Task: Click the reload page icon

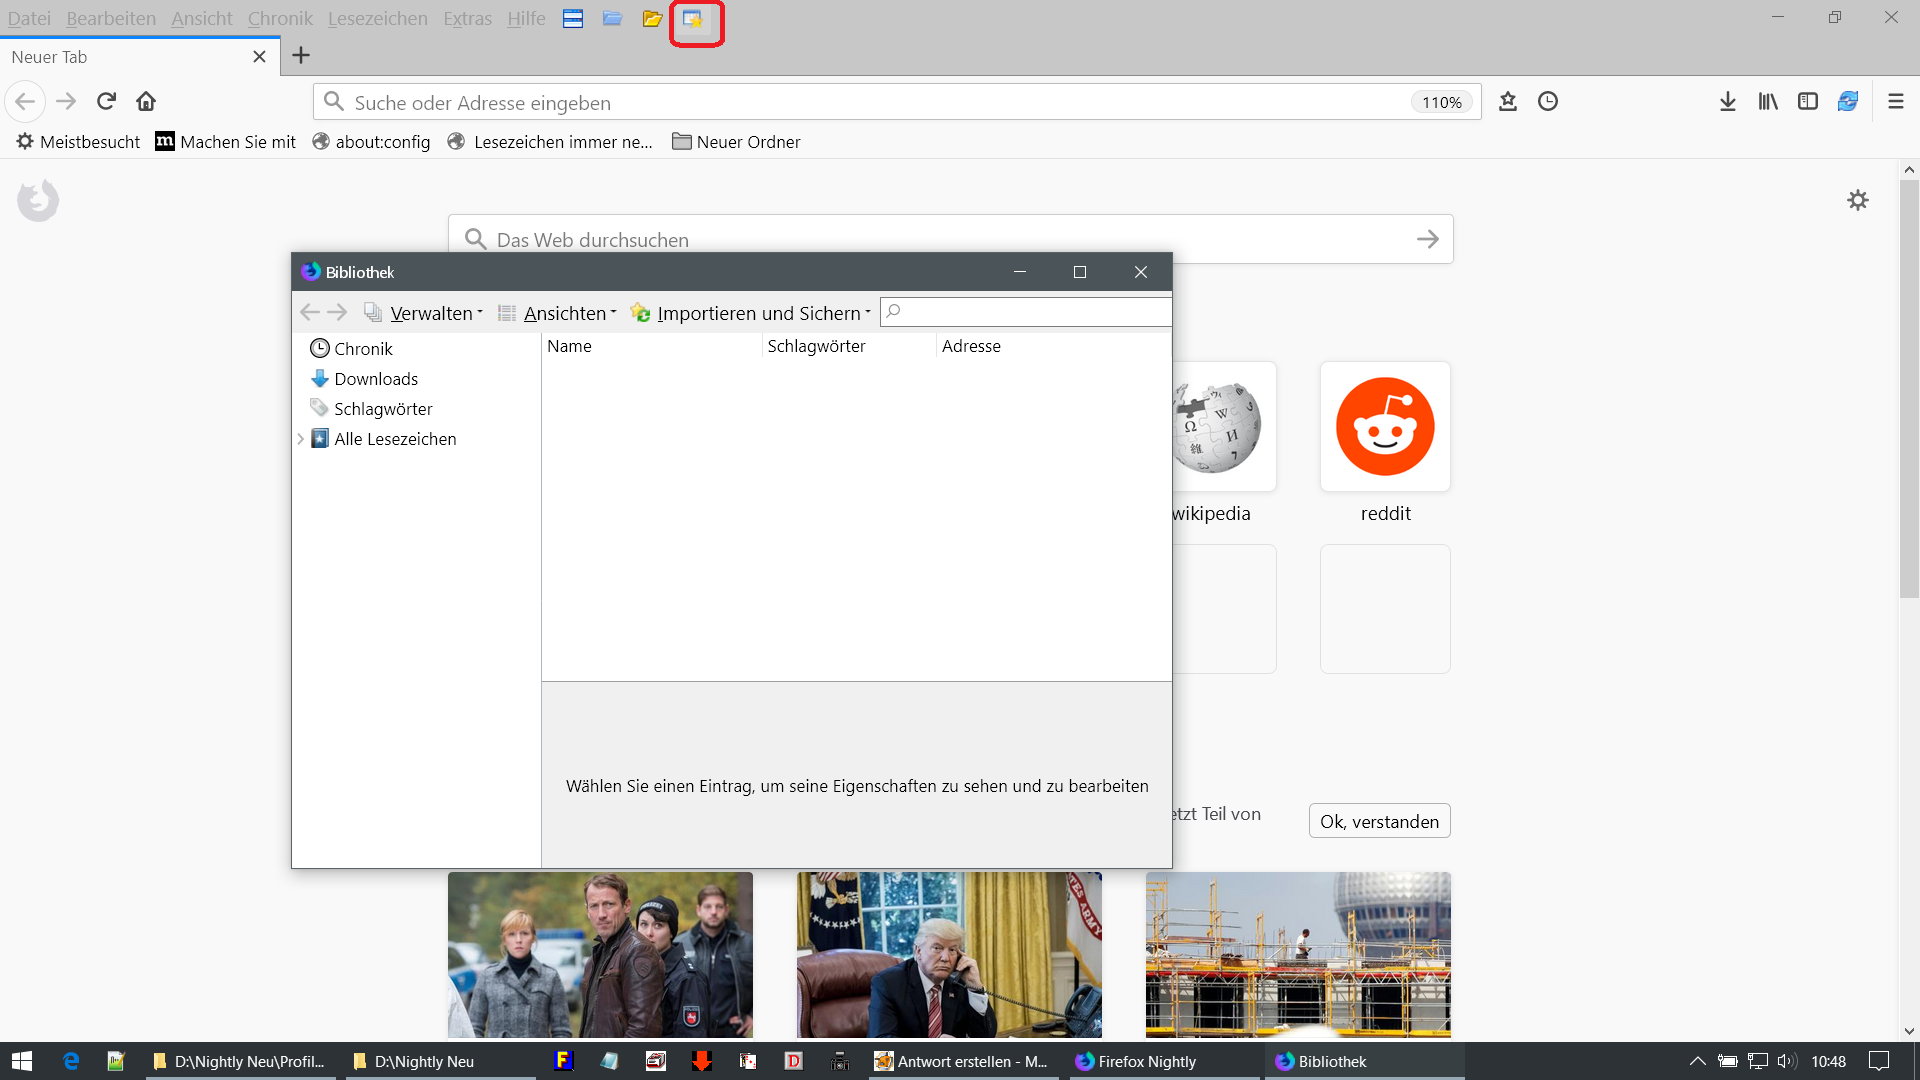Action: 106,101
